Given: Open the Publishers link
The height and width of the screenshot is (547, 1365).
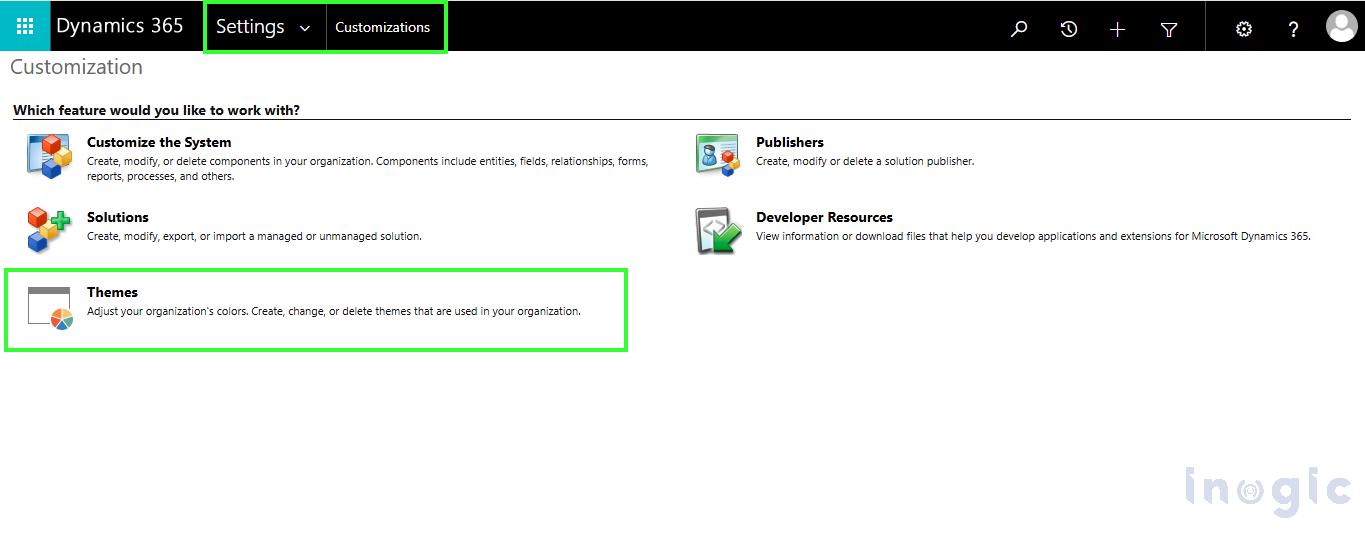Looking at the screenshot, I should (x=790, y=142).
